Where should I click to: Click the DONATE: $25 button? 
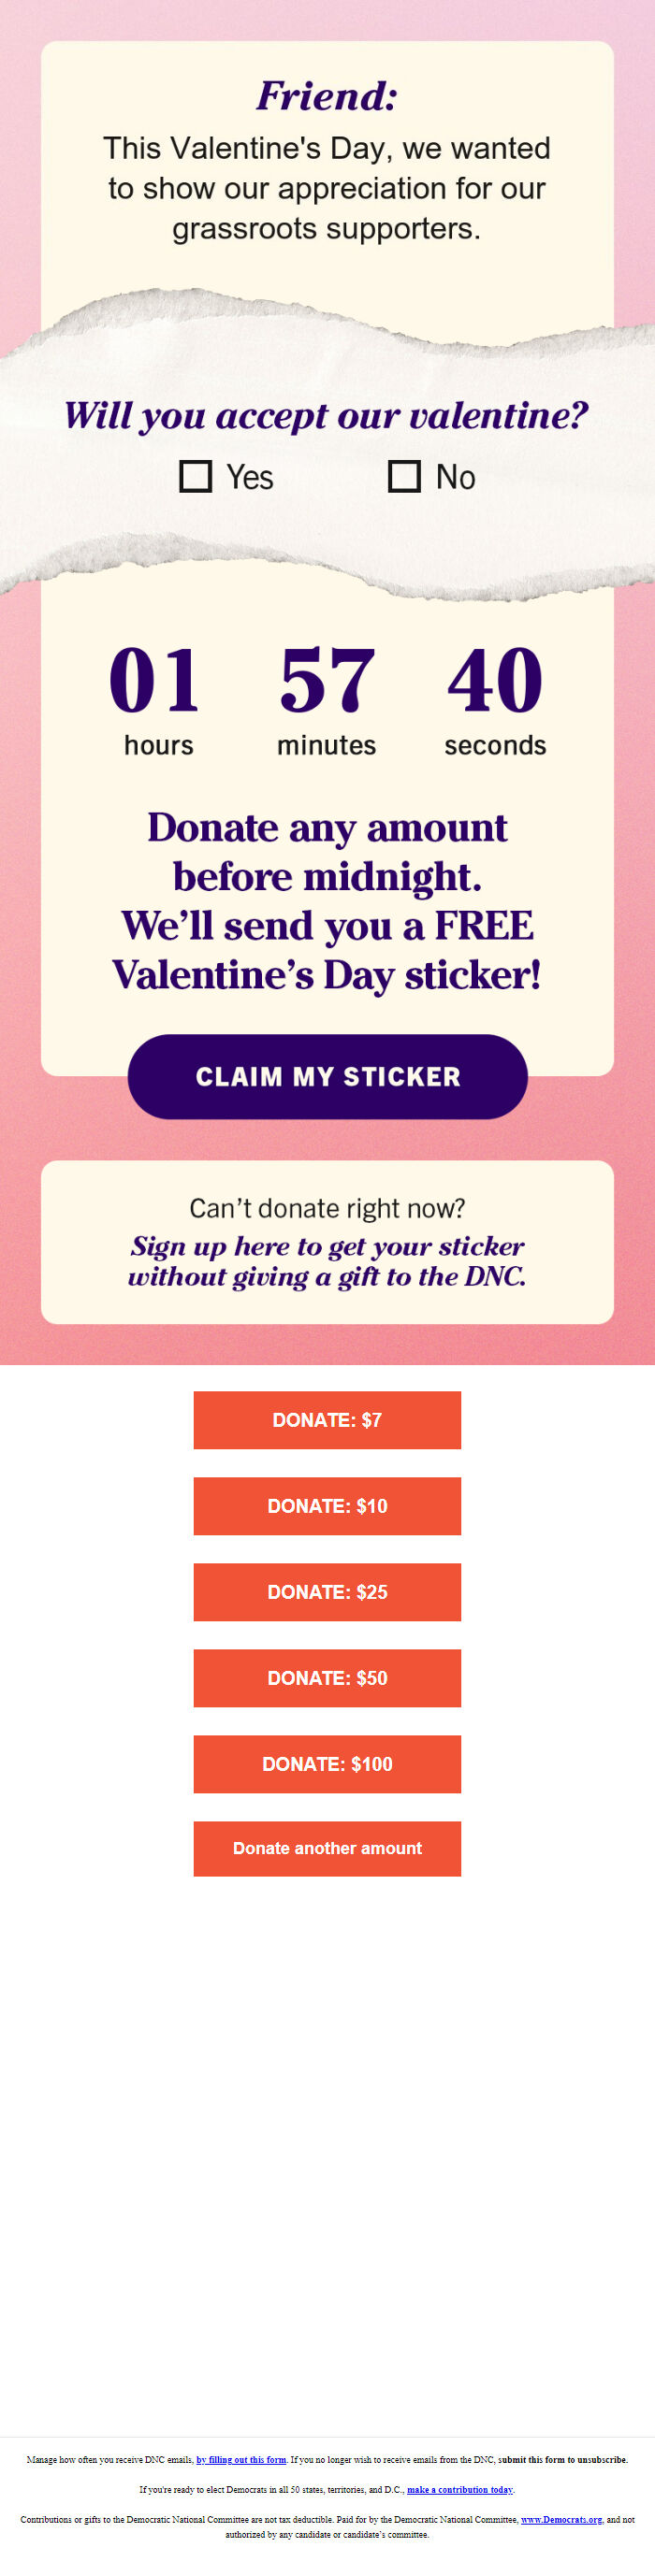[x=327, y=1591]
